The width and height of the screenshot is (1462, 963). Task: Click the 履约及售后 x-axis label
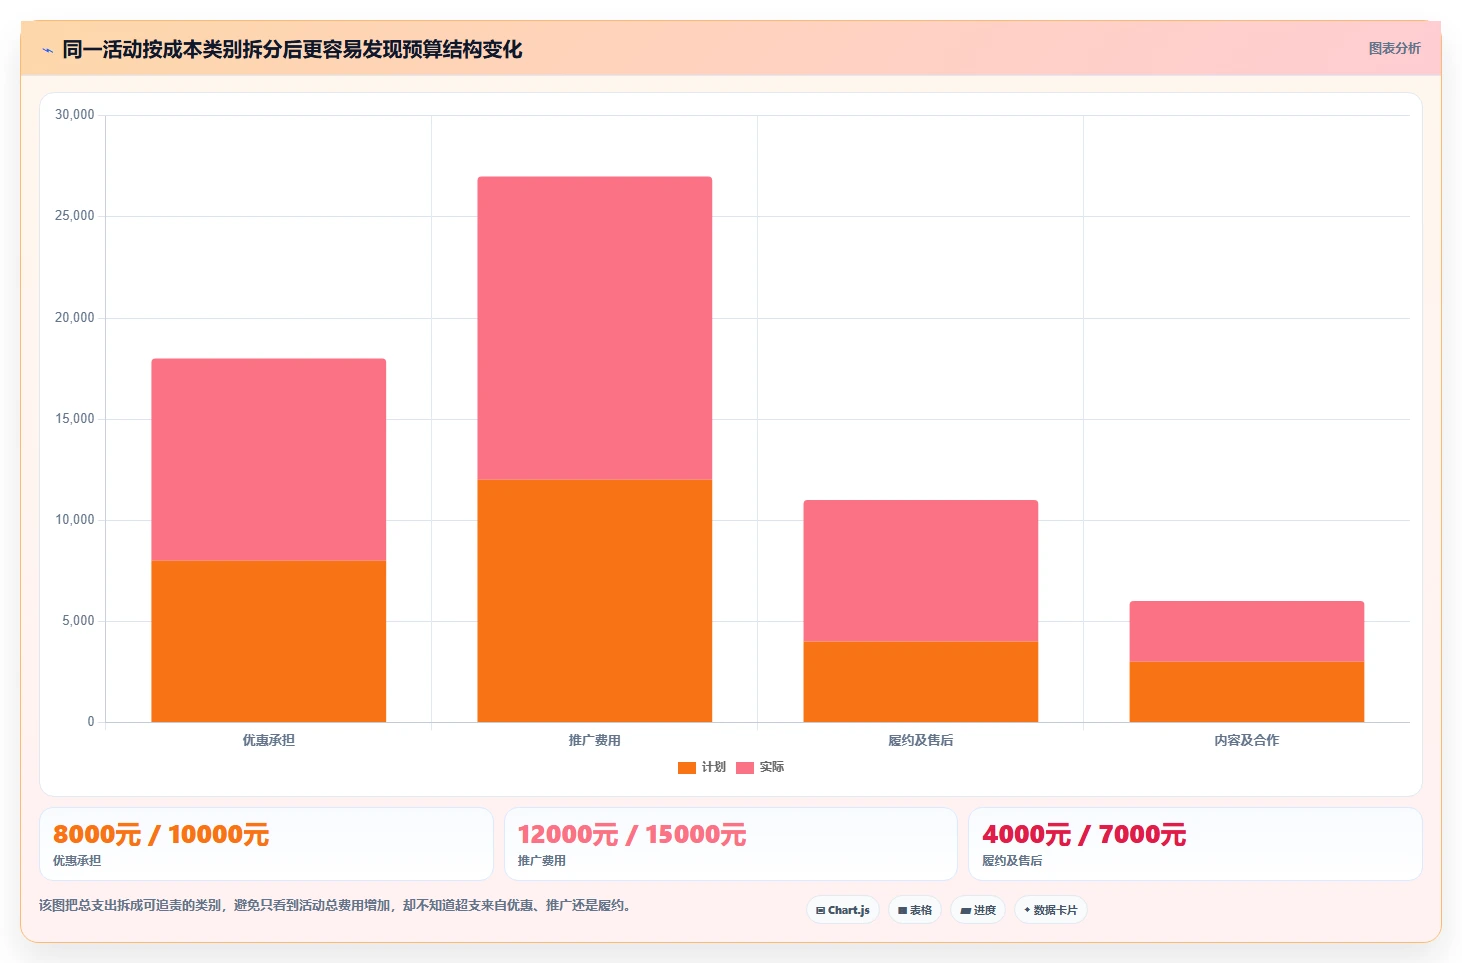(x=921, y=740)
